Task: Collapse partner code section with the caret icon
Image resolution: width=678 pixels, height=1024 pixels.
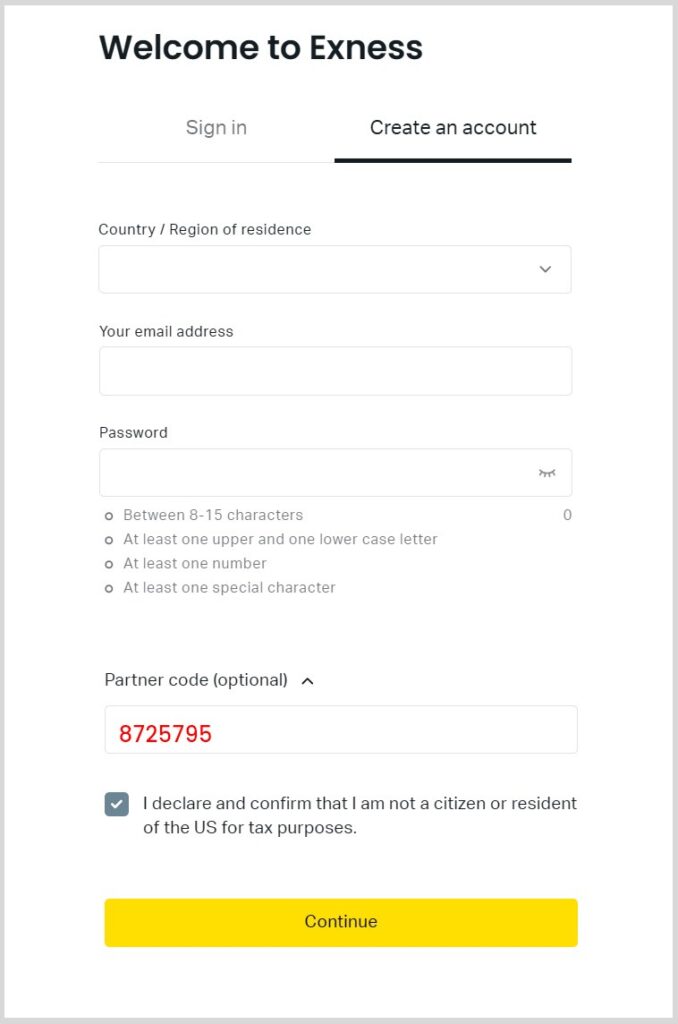Action: [308, 681]
